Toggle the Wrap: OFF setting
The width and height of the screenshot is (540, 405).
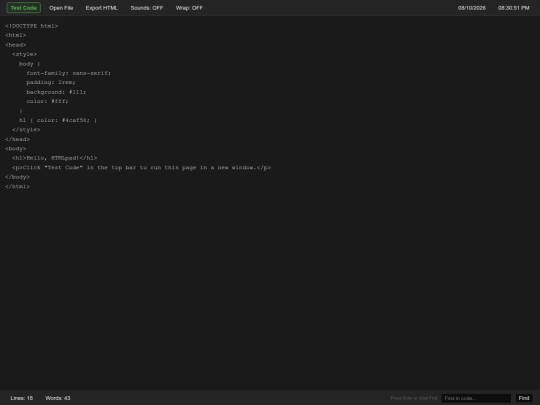[x=189, y=8]
